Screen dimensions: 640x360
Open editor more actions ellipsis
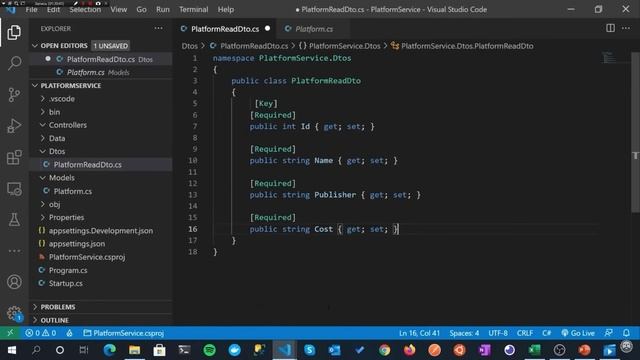[x=626, y=28]
